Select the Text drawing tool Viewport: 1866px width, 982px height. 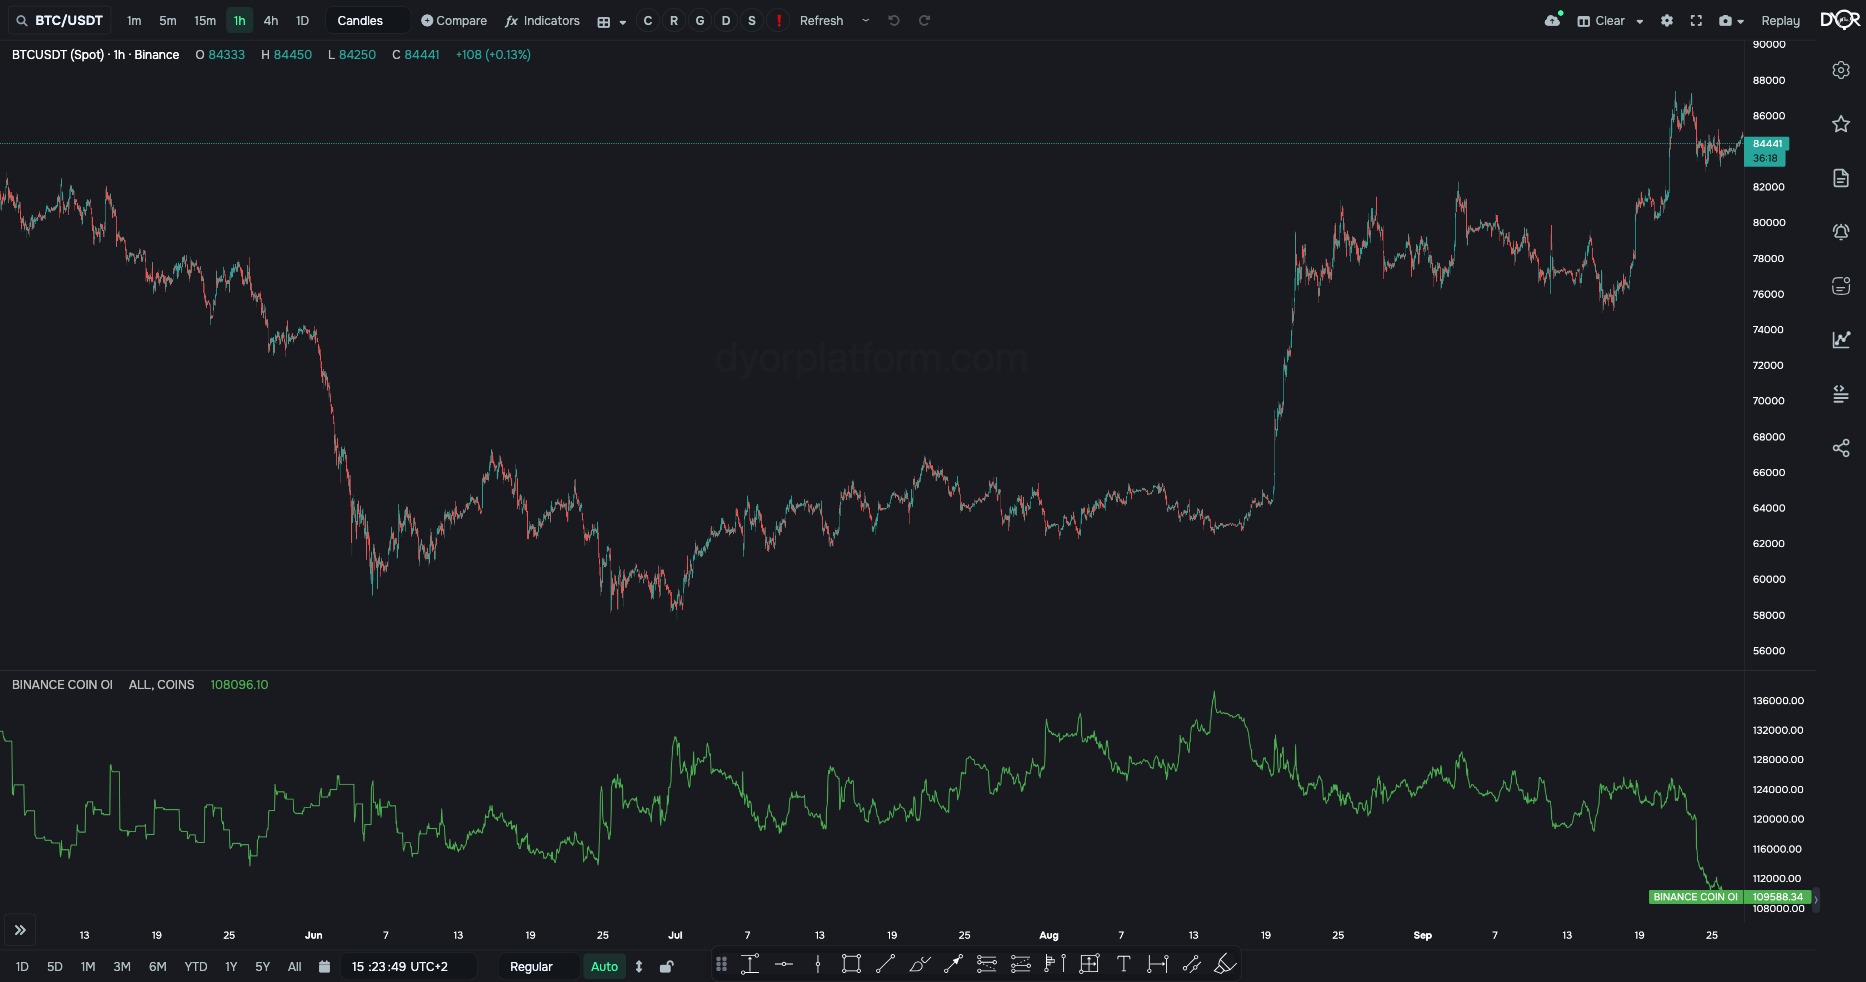point(1124,964)
